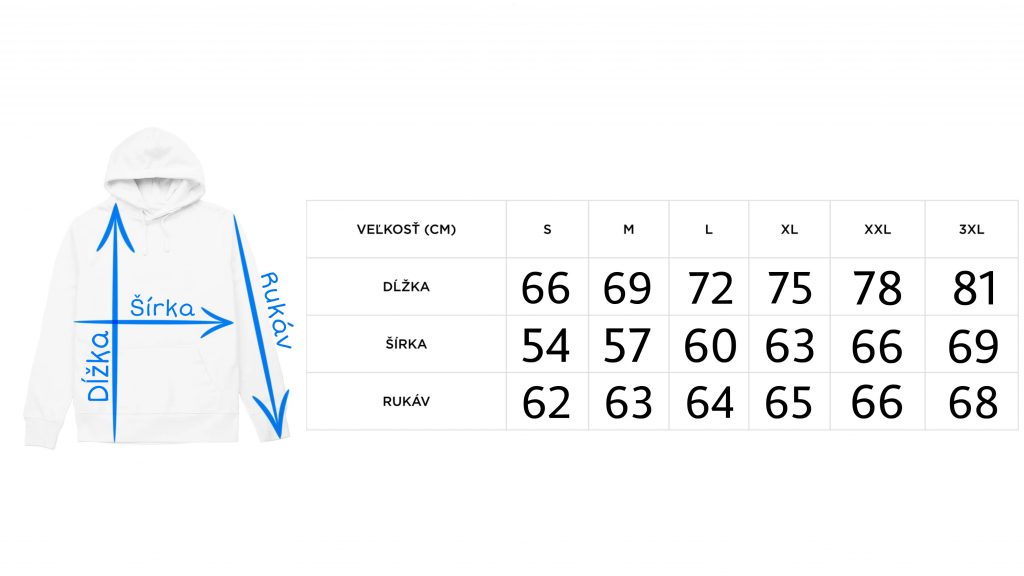Click the blue Šírka label on hoodie

point(162,306)
